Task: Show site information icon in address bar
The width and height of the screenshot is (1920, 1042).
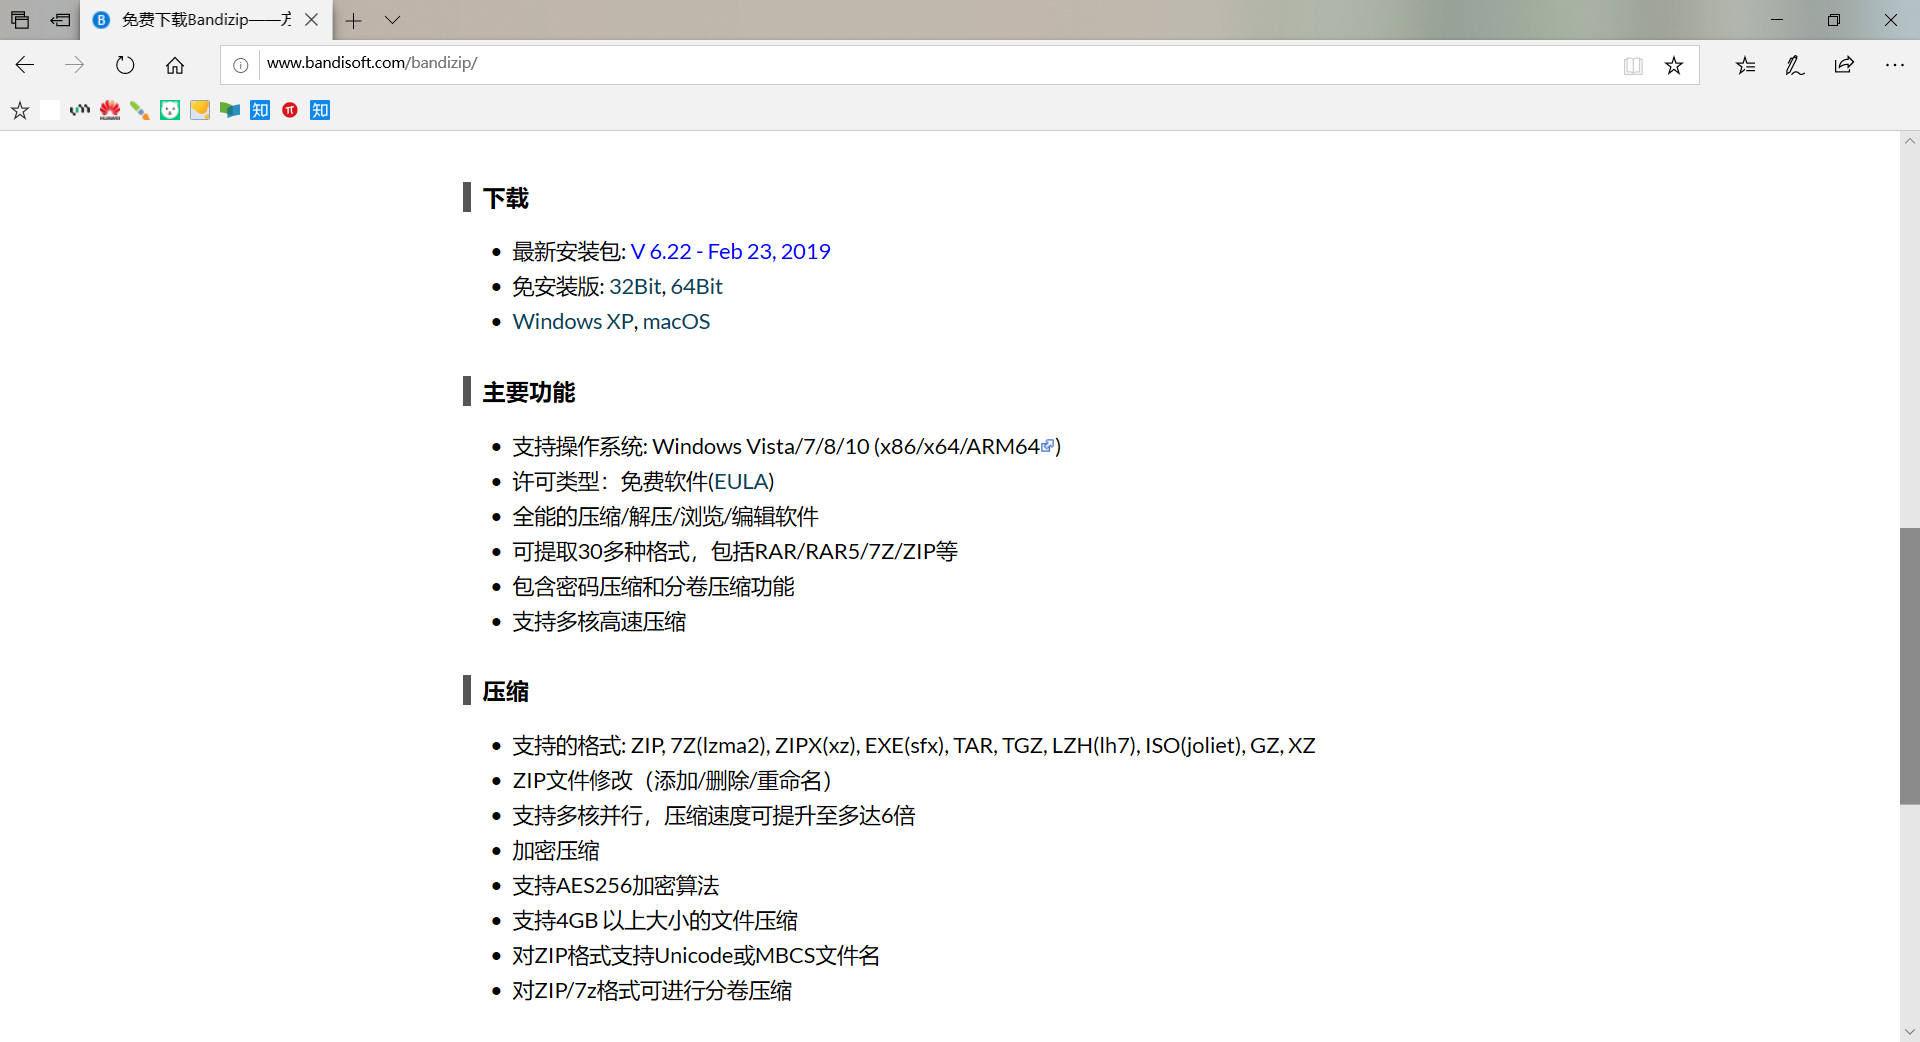Action: click(x=241, y=65)
